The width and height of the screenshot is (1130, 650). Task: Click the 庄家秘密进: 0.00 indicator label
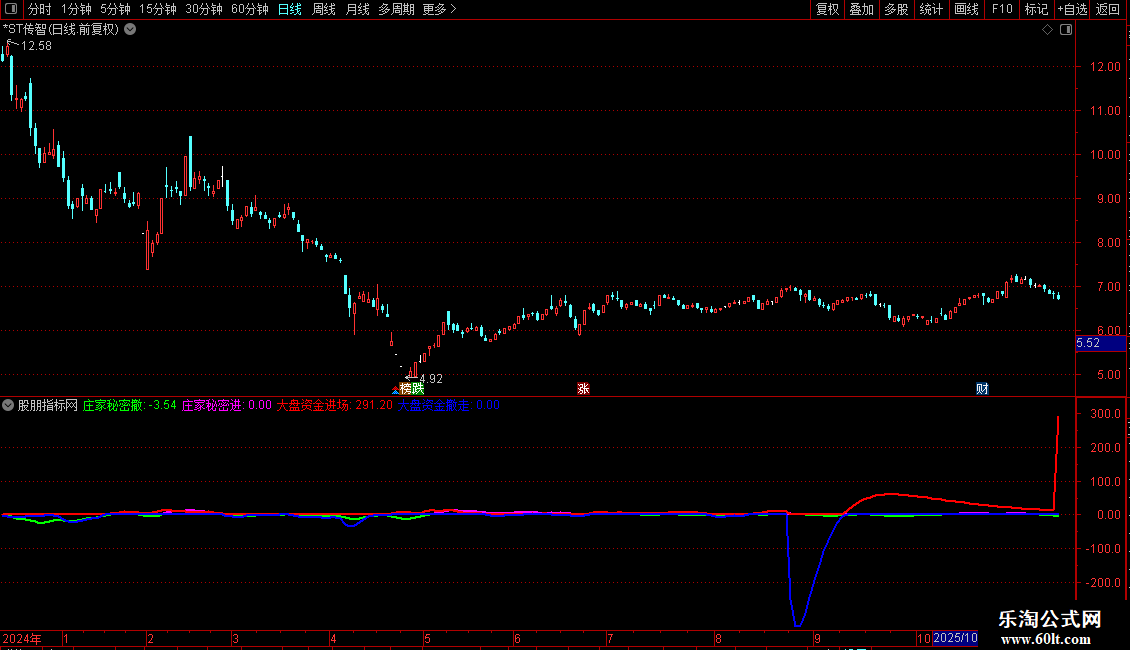click(x=226, y=406)
